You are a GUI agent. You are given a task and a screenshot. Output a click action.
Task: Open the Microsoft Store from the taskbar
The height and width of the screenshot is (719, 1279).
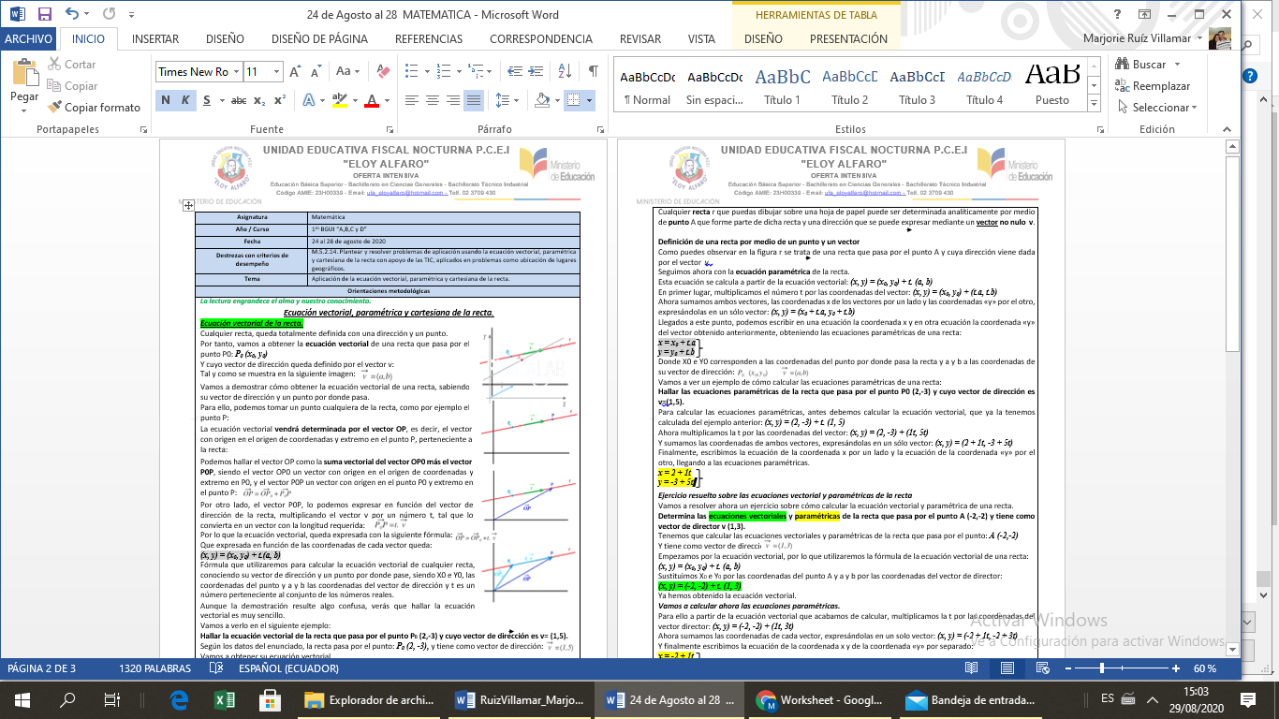tap(268, 700)
